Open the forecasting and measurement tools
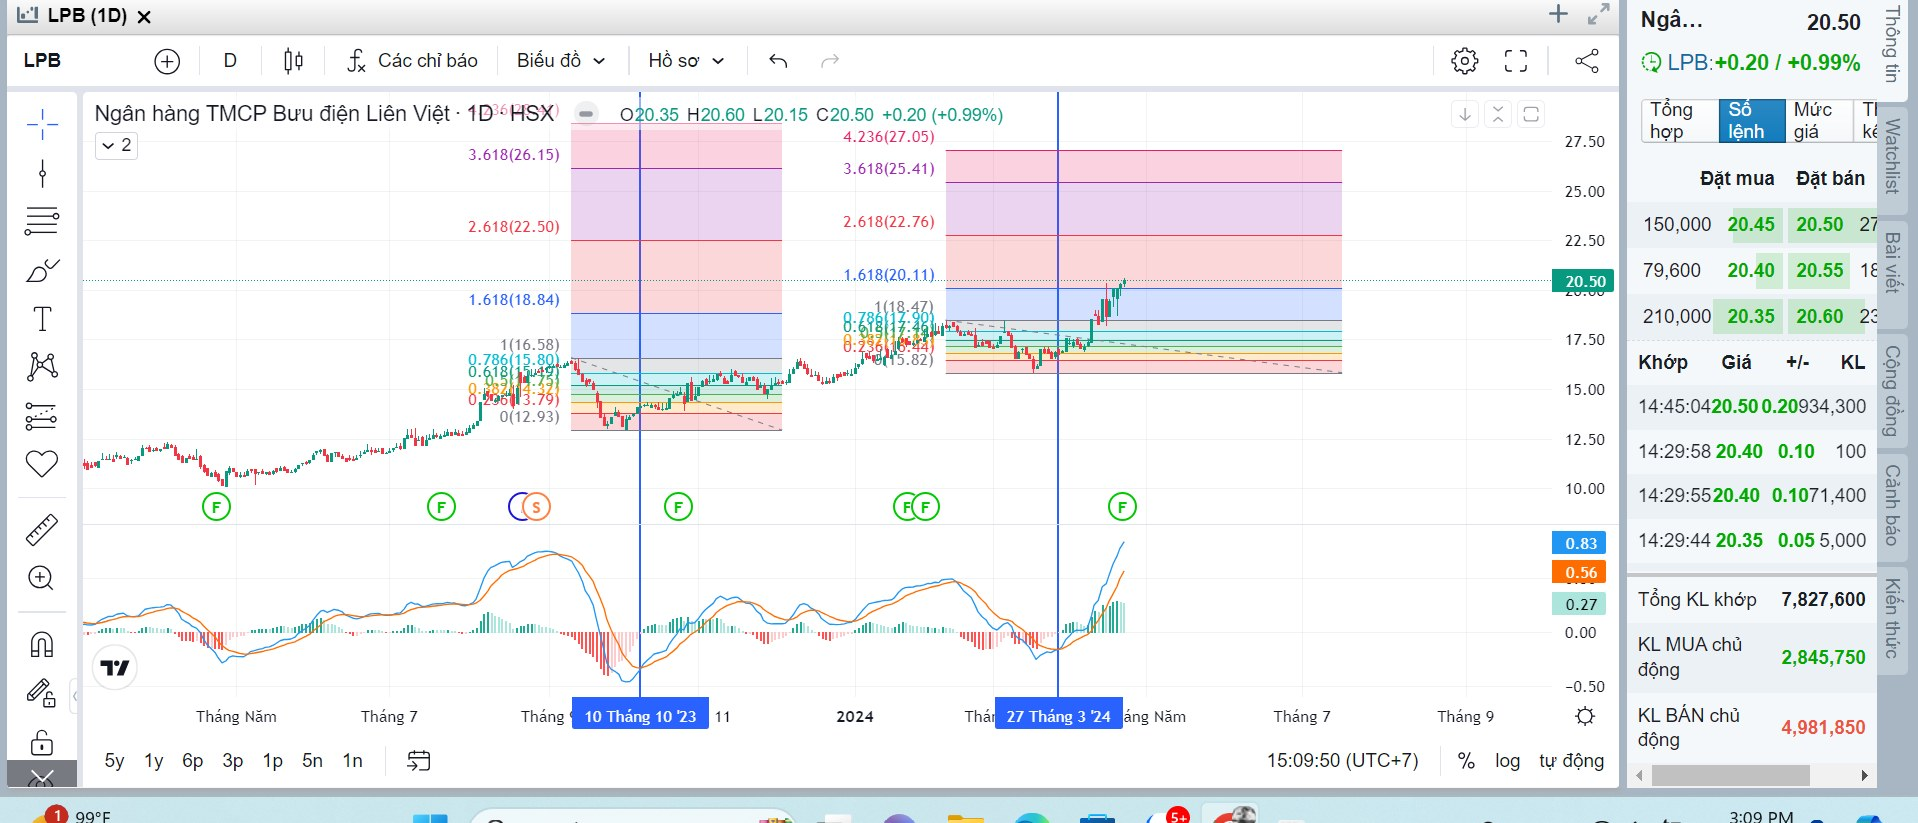1918x823 pixels. [x=42, y=415]
